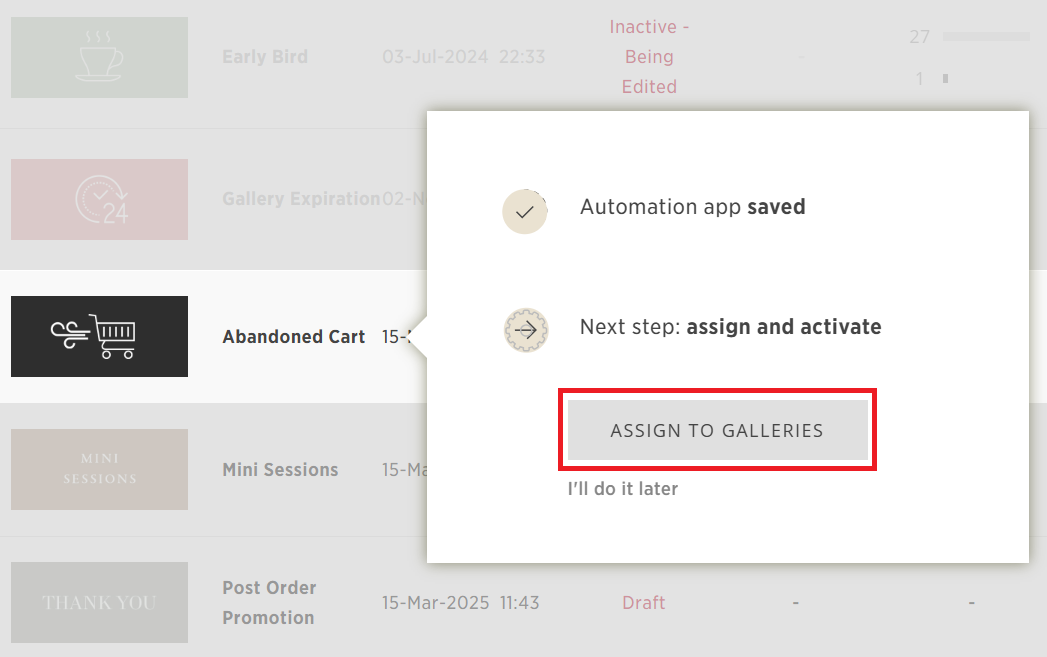
Task: Click the gear arrow icon beside Next step
Action: point(526,330)
